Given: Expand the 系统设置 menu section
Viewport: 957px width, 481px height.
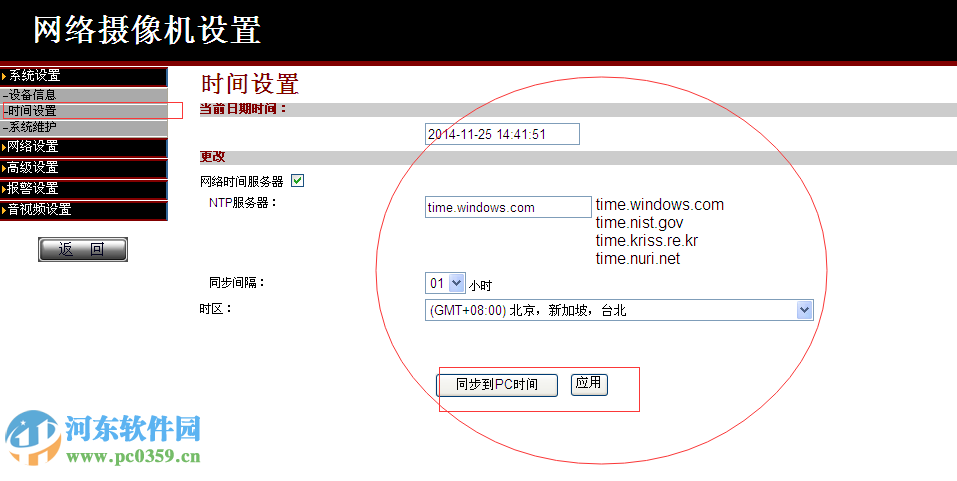Looking at the screenshot, I should pyautogui.click(x=84, y=76).
